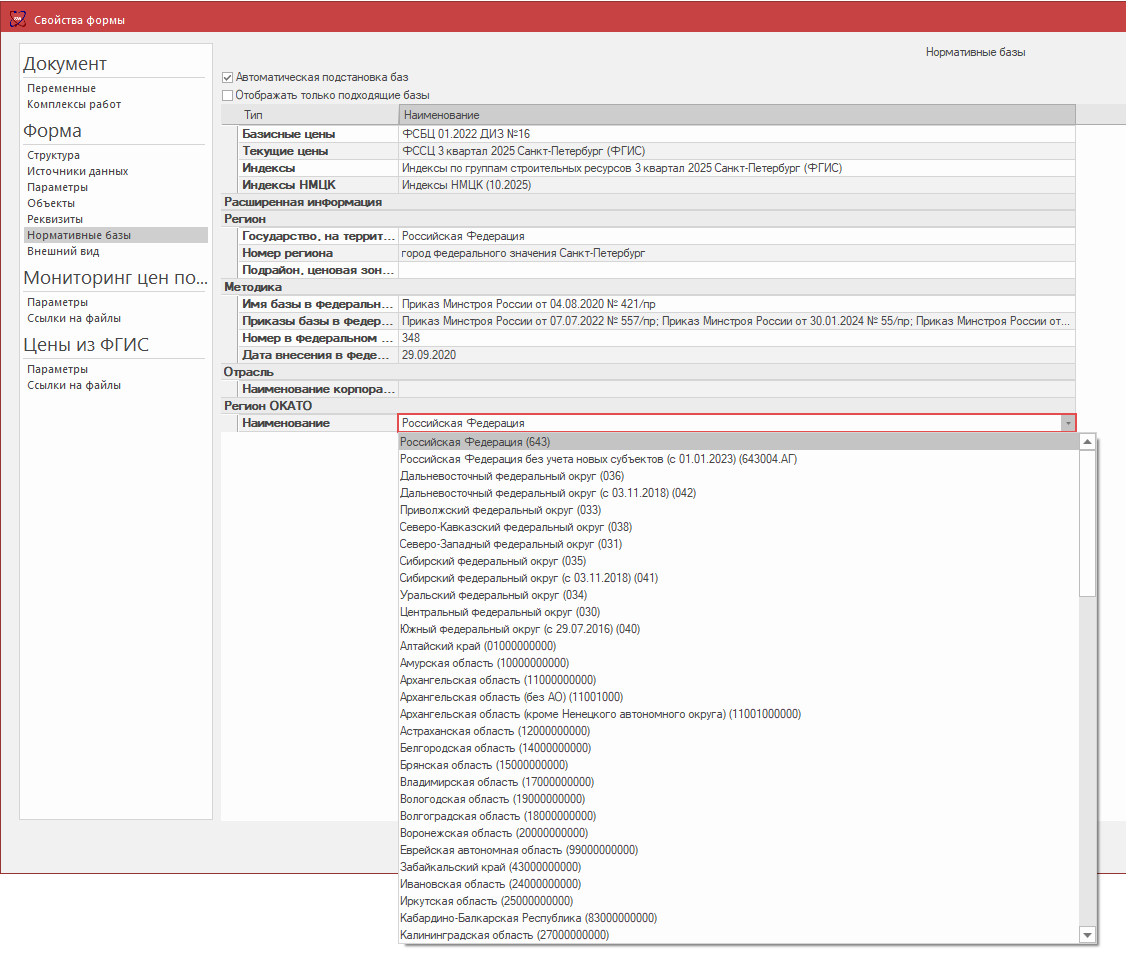The height and width of the screenshot is (966, 1126).
Task: Select Реквизиты in the sidebar
Action: pos(55,219)
